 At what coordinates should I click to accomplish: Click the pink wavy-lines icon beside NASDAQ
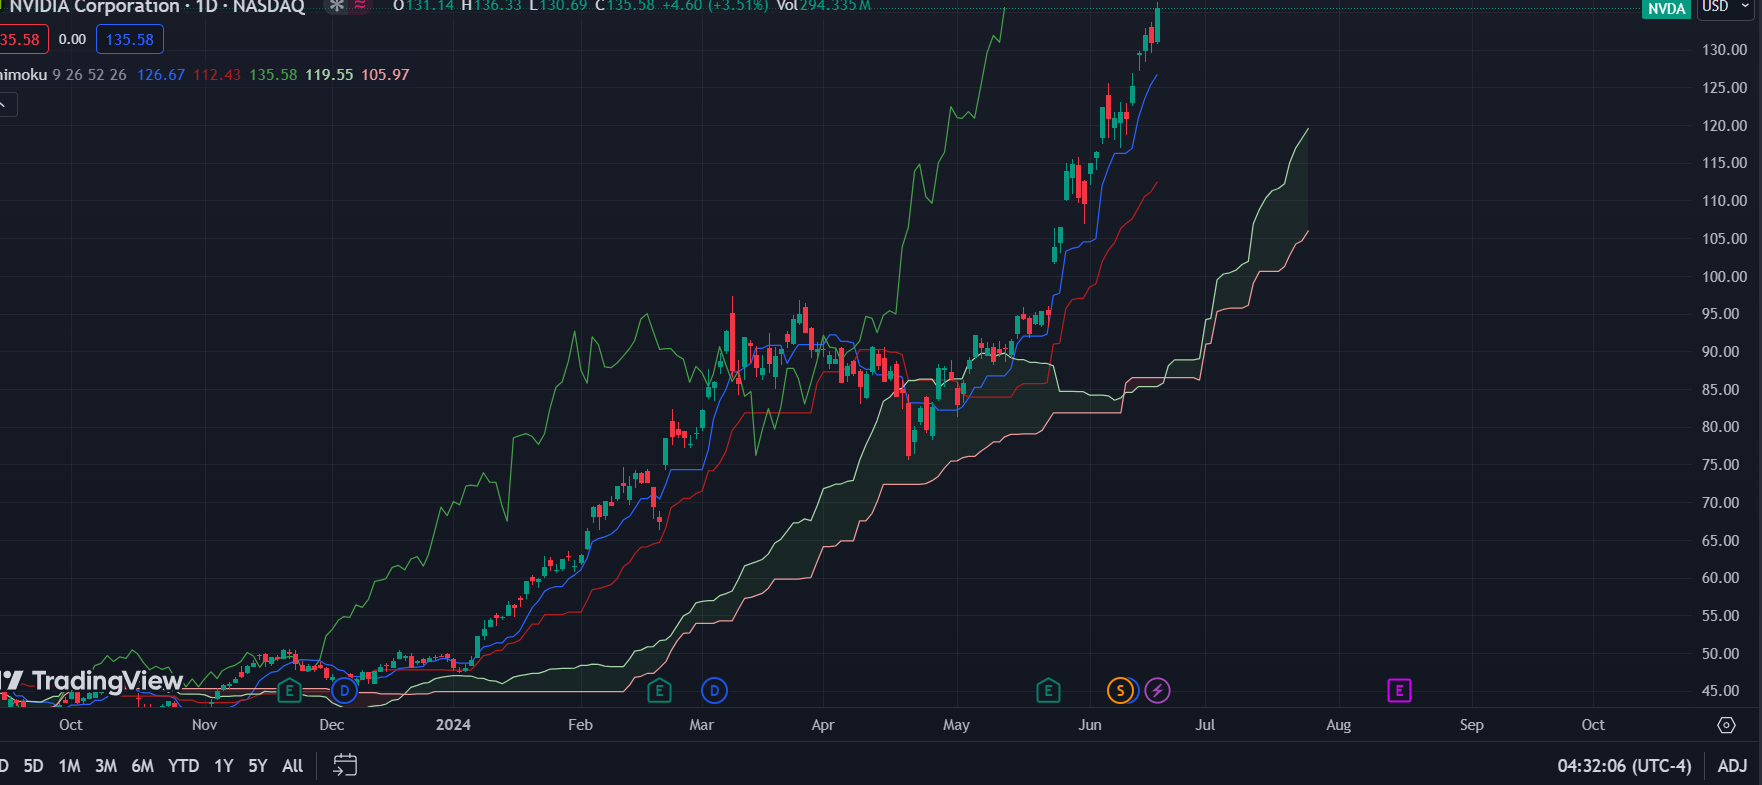click(x=360, y=6)
